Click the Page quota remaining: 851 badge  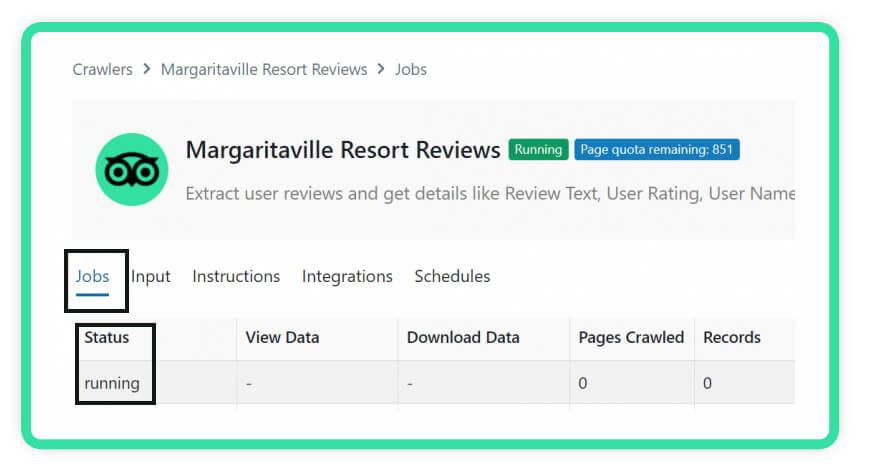pos(657,149)
